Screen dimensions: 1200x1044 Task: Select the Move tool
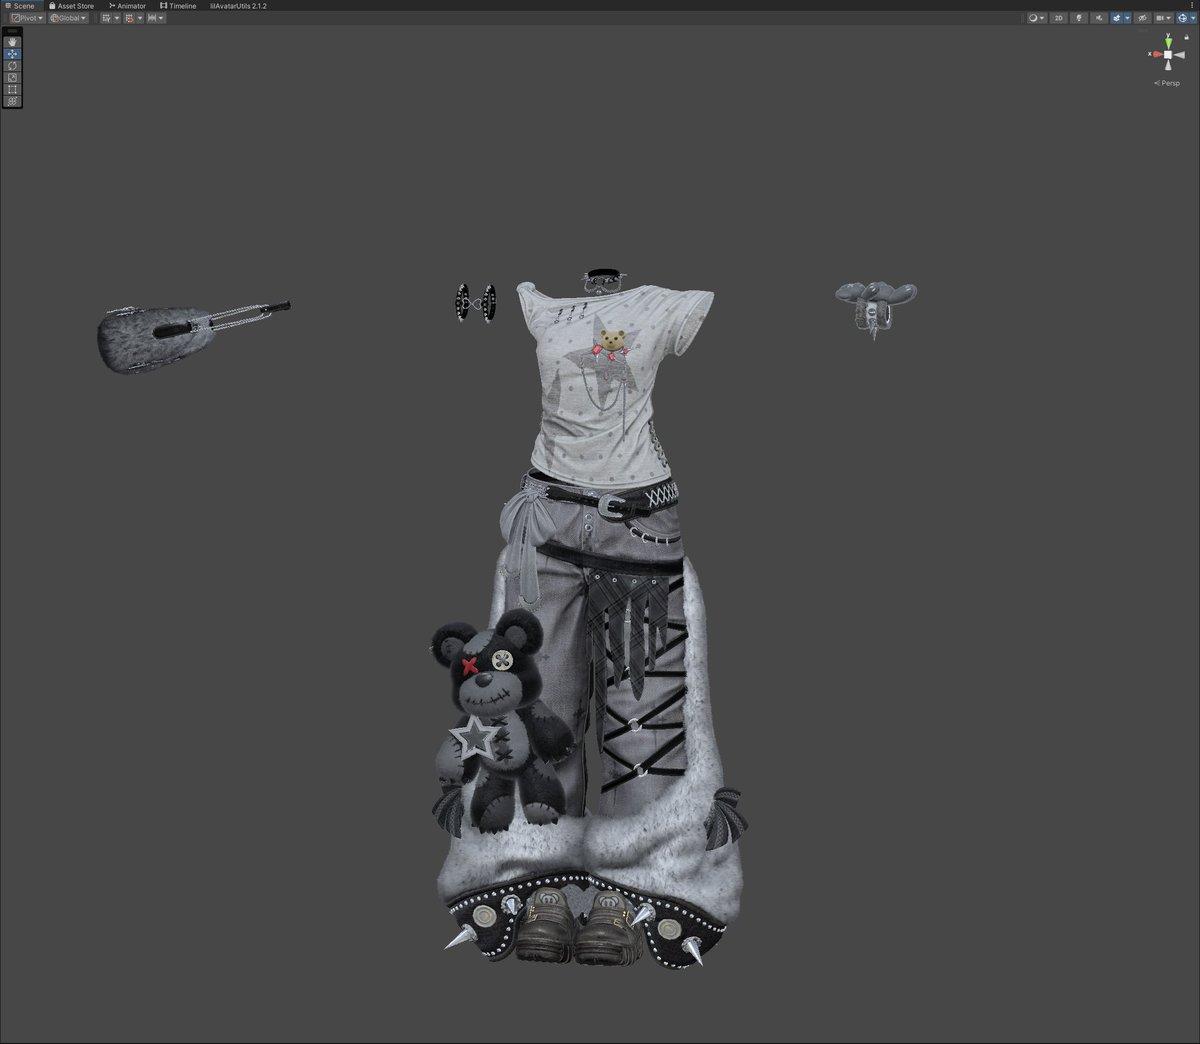coord(12,54)
